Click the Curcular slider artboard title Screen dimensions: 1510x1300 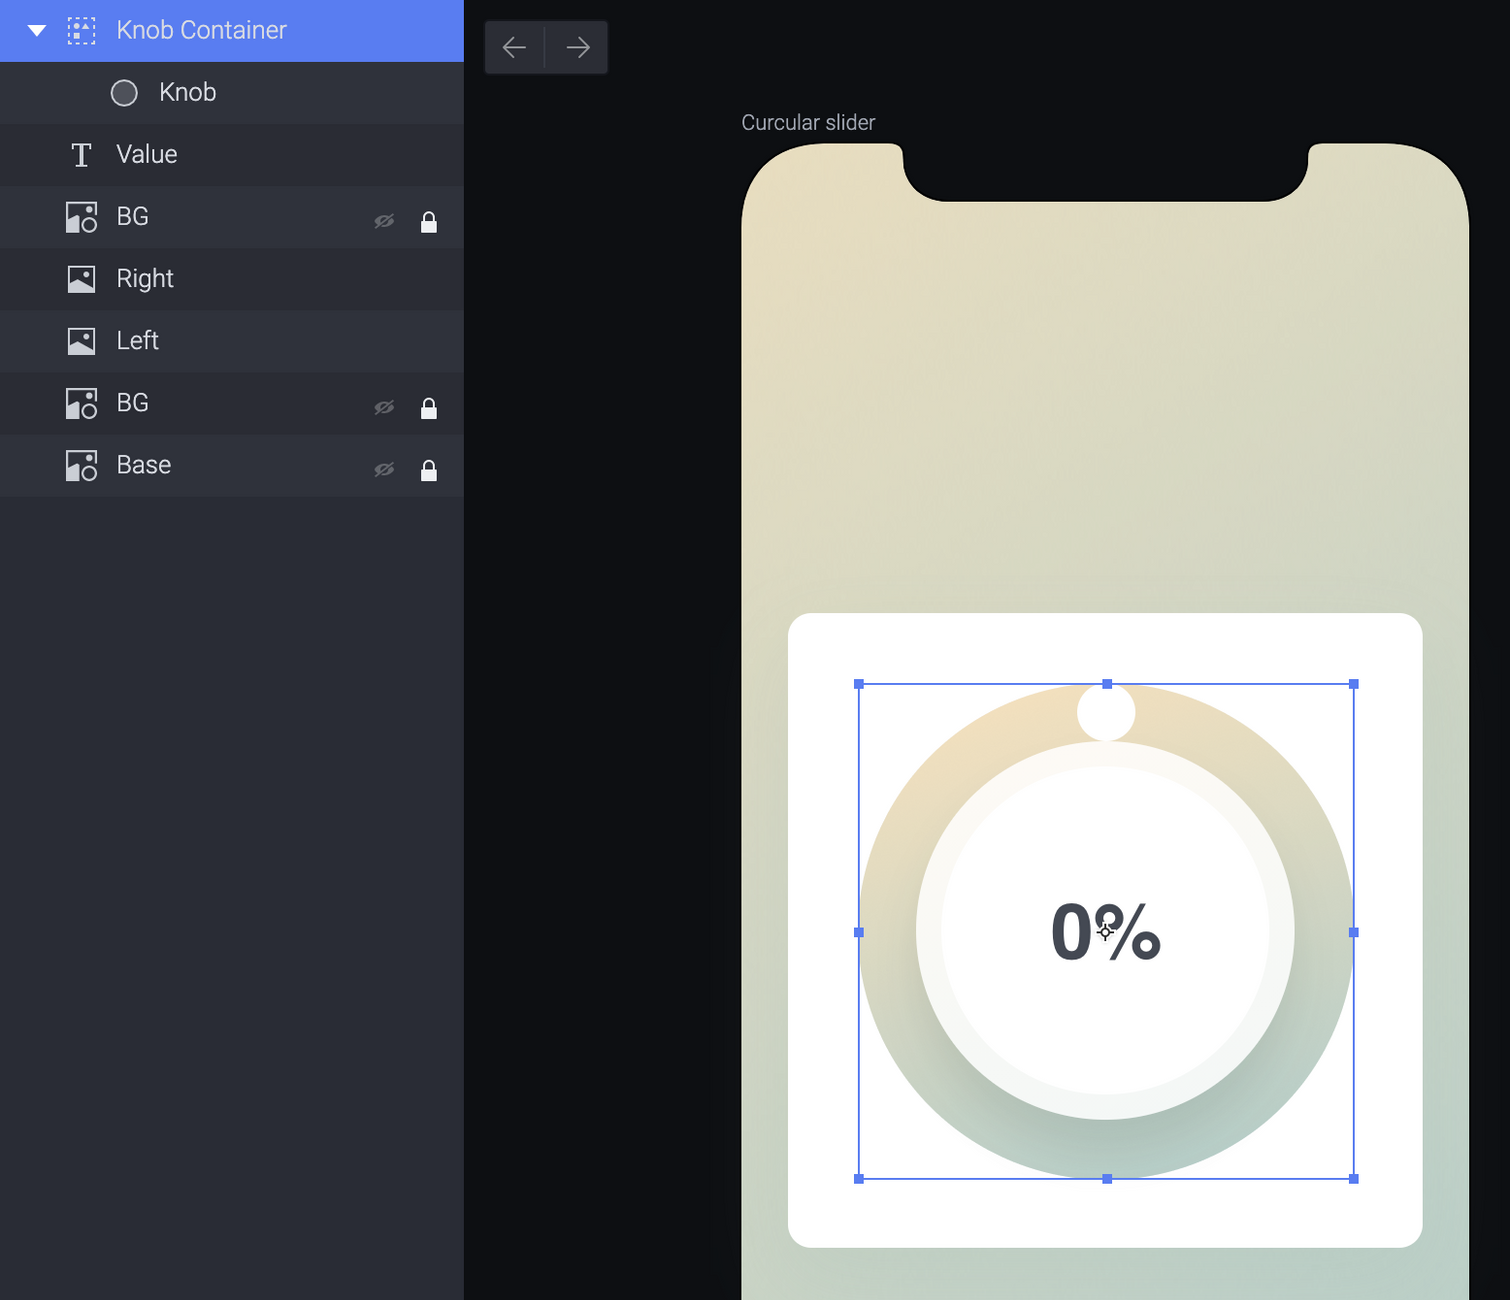point(808,123)
